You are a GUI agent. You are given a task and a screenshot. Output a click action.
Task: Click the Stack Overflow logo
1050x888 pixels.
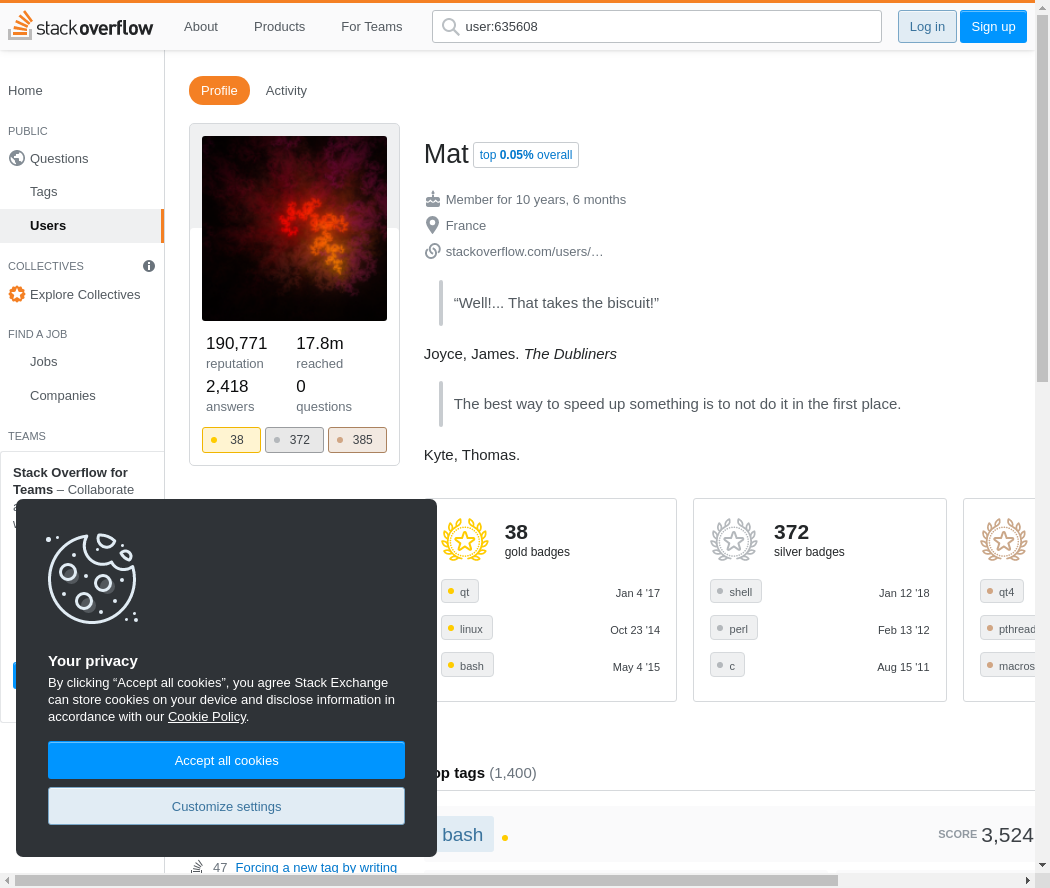(x=81, y=27)
